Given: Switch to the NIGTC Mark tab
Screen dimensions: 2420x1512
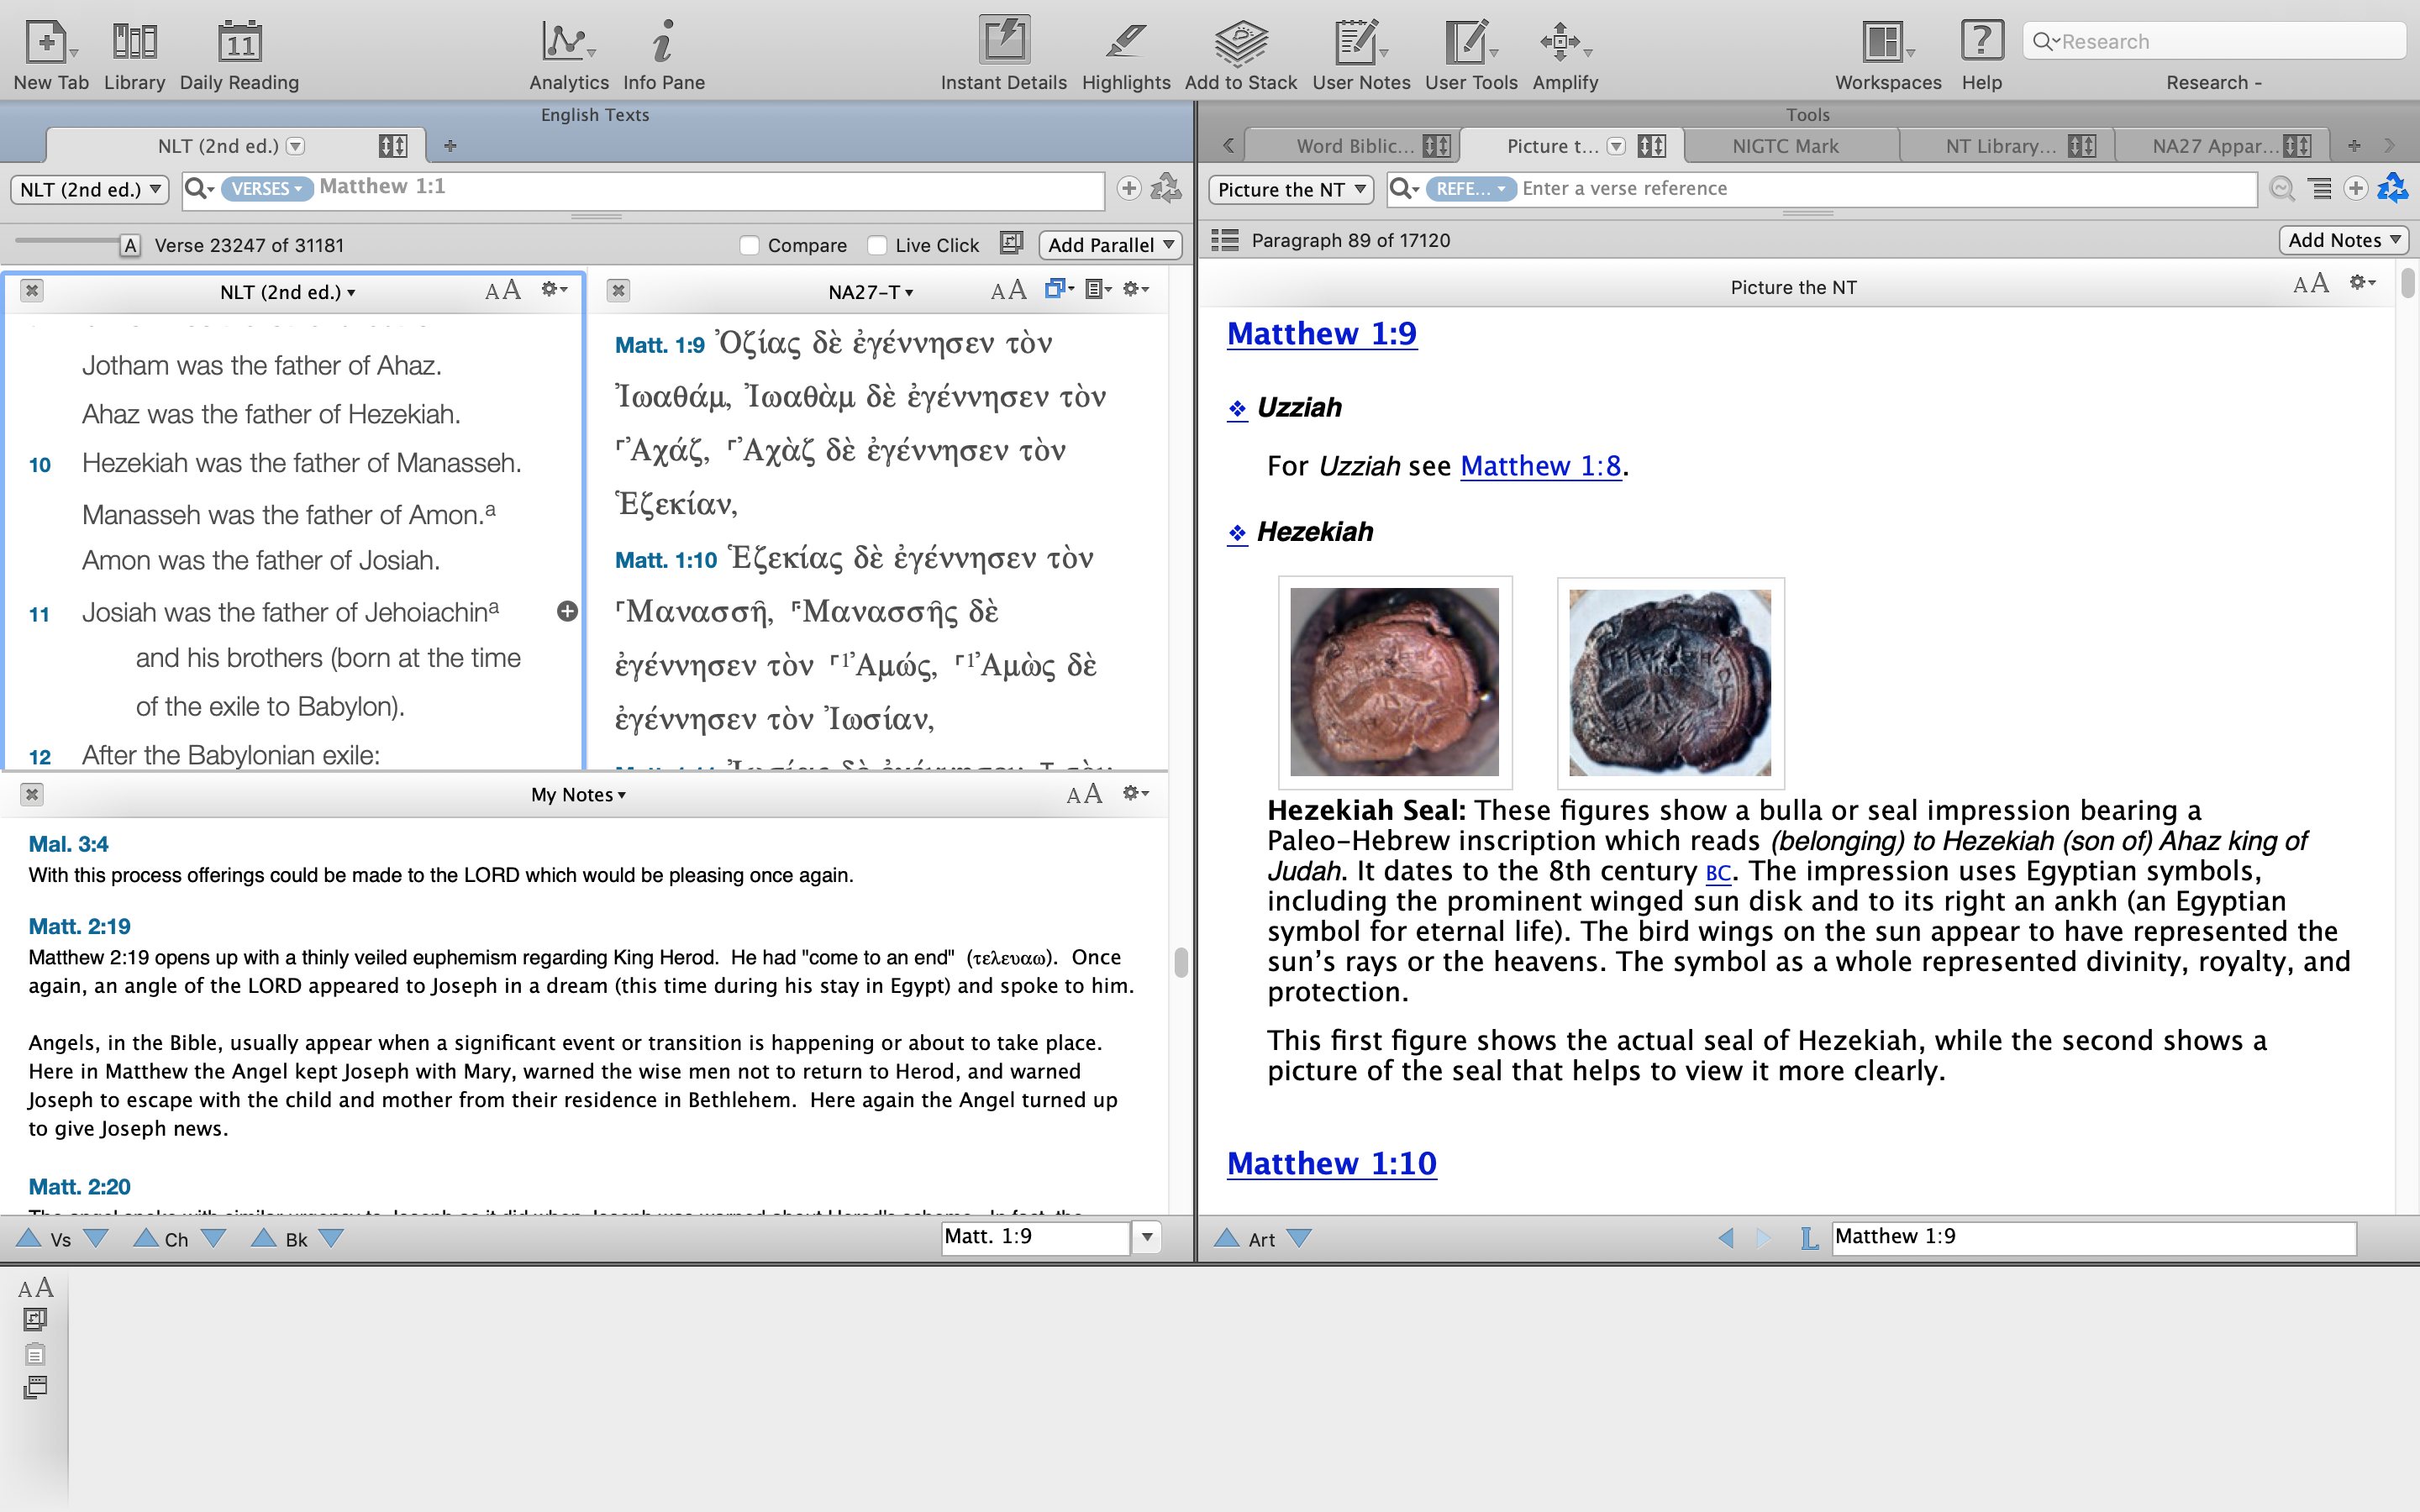Looking at the screenshot, I should [x=1785, y=146].
